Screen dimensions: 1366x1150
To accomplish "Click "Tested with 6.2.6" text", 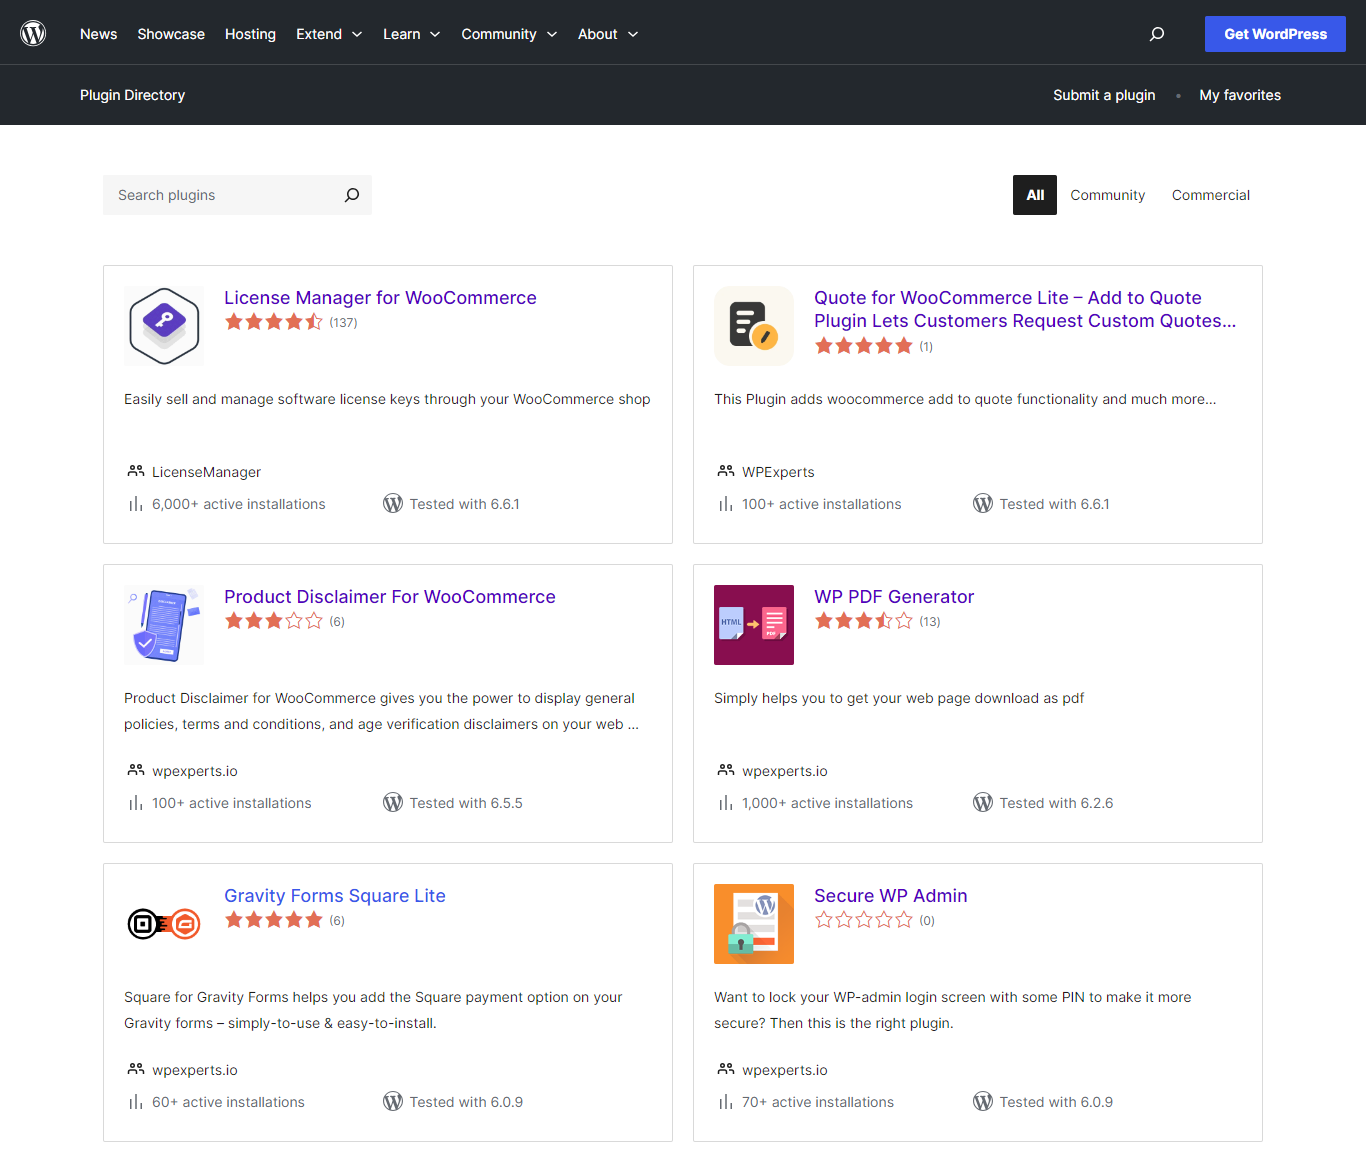I will [x=1056, y=803].
